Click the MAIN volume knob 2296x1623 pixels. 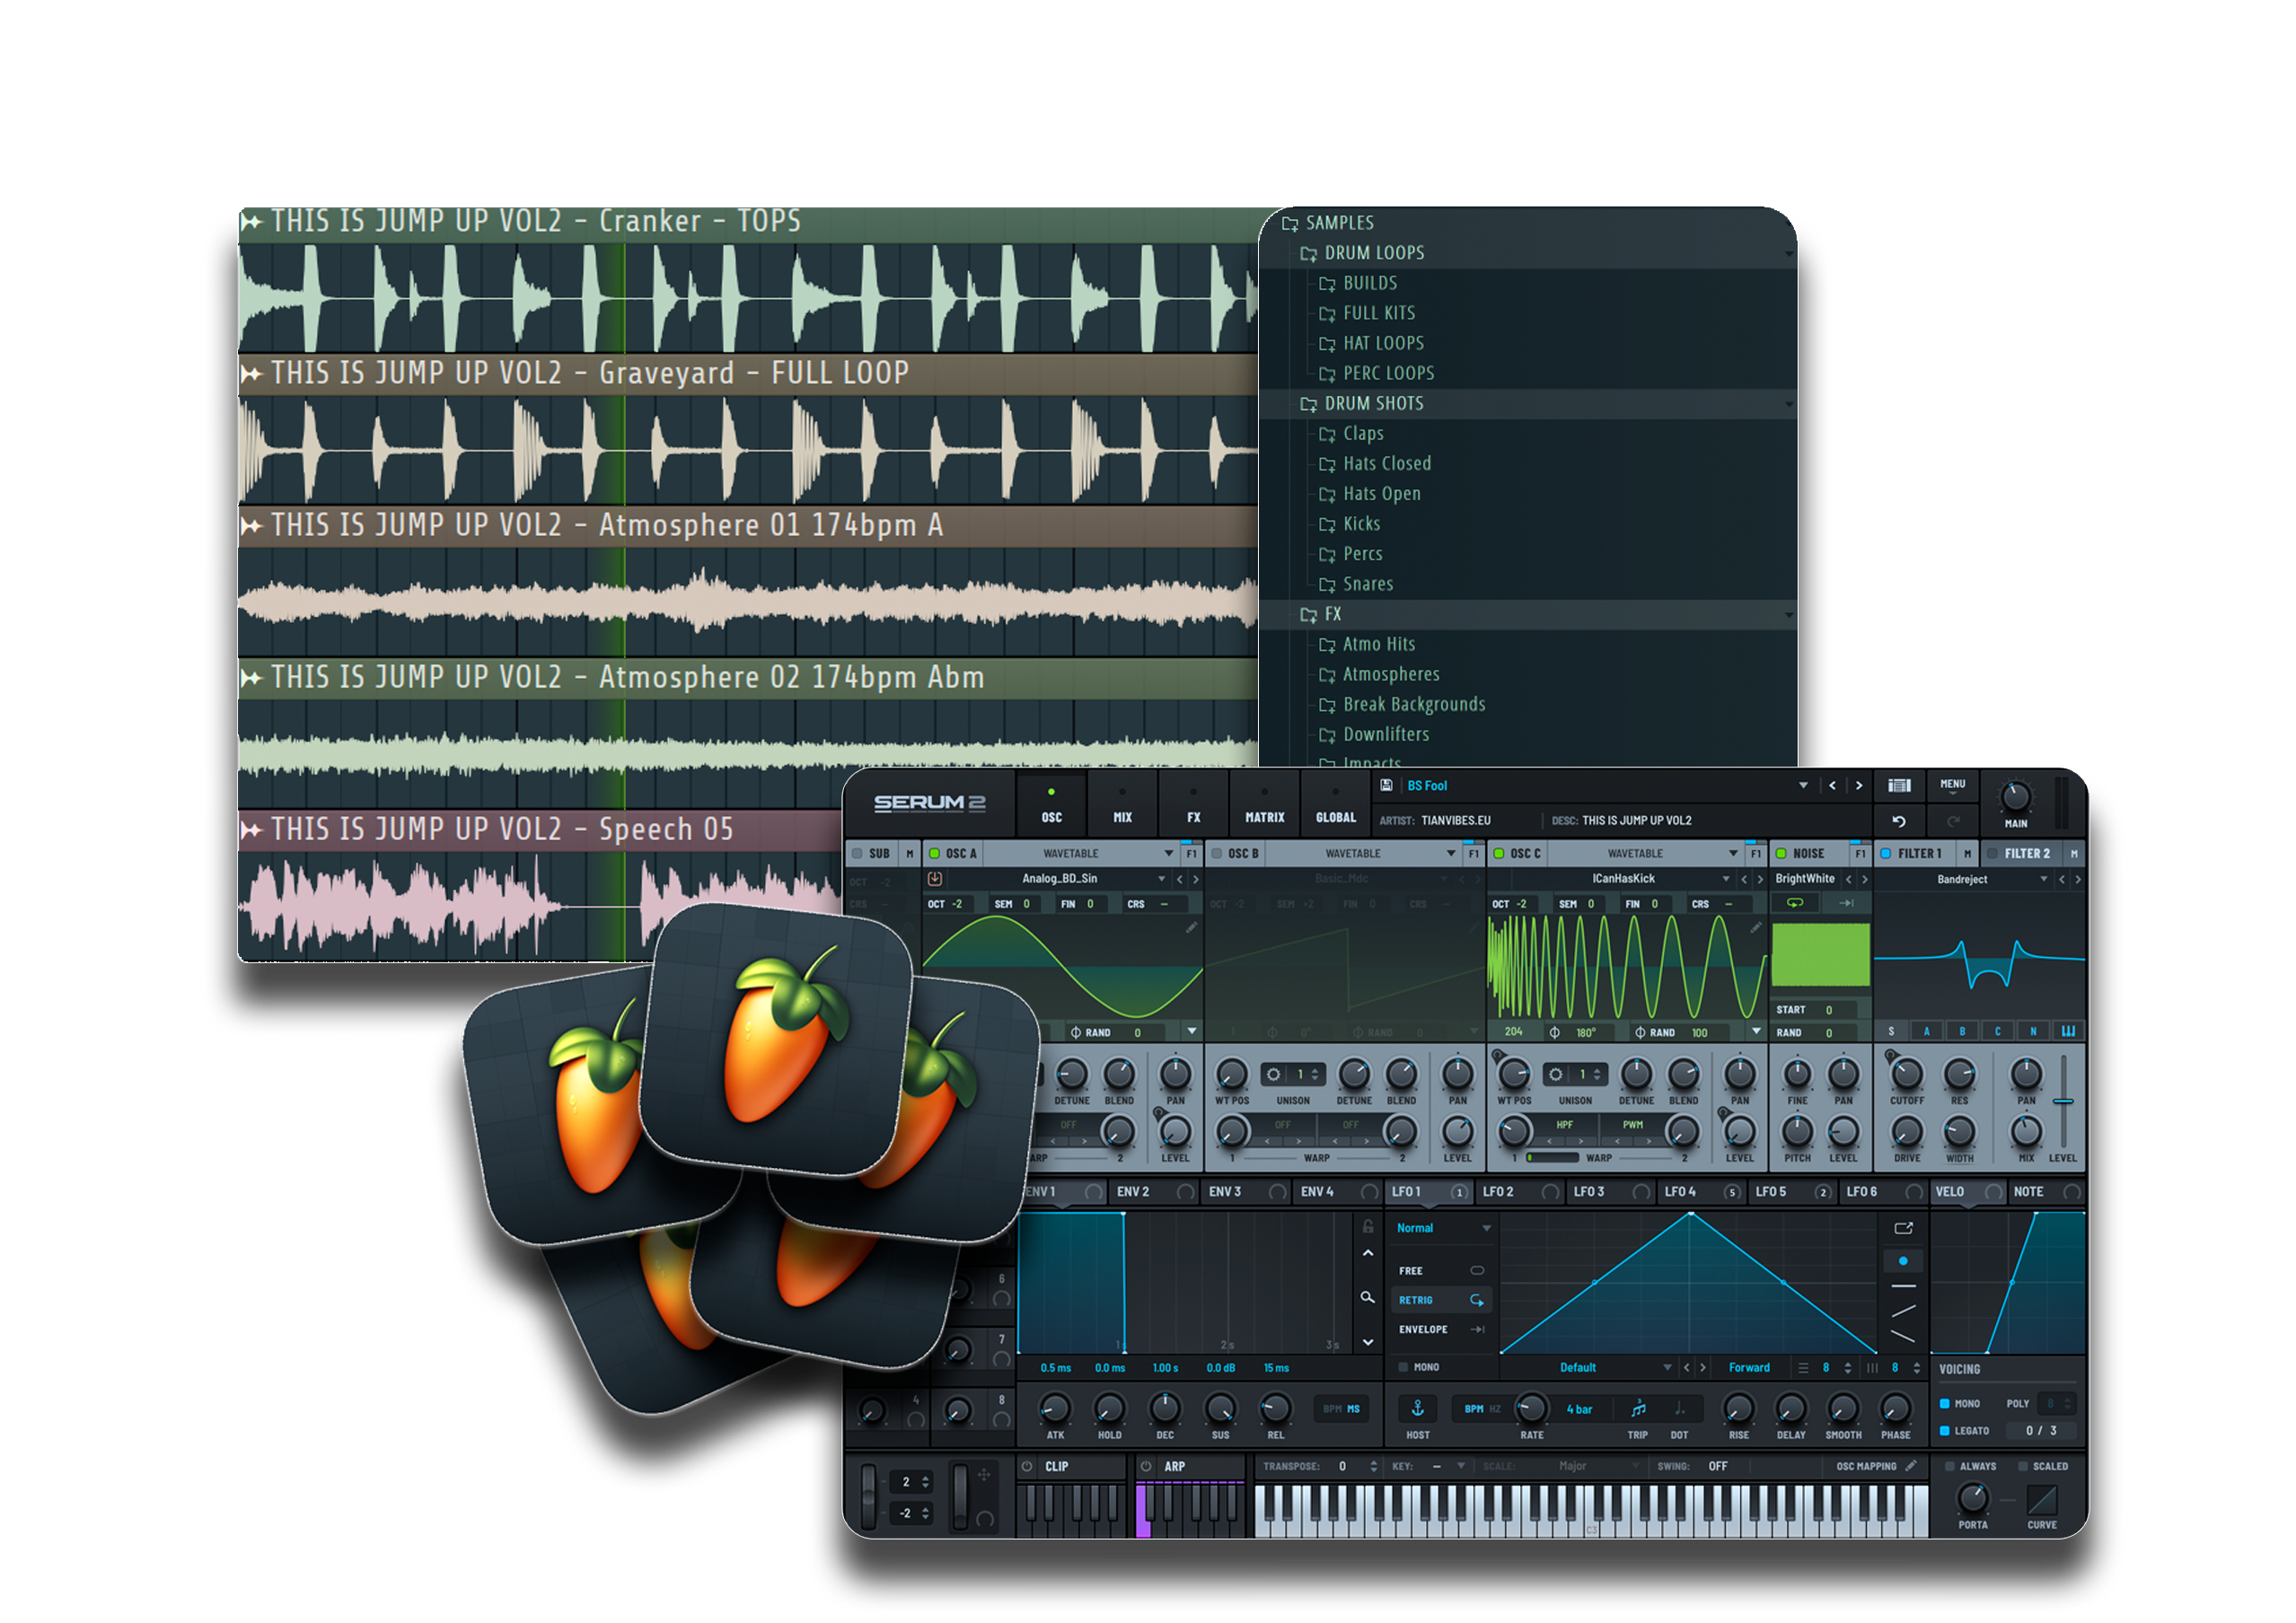(2015, 797)
